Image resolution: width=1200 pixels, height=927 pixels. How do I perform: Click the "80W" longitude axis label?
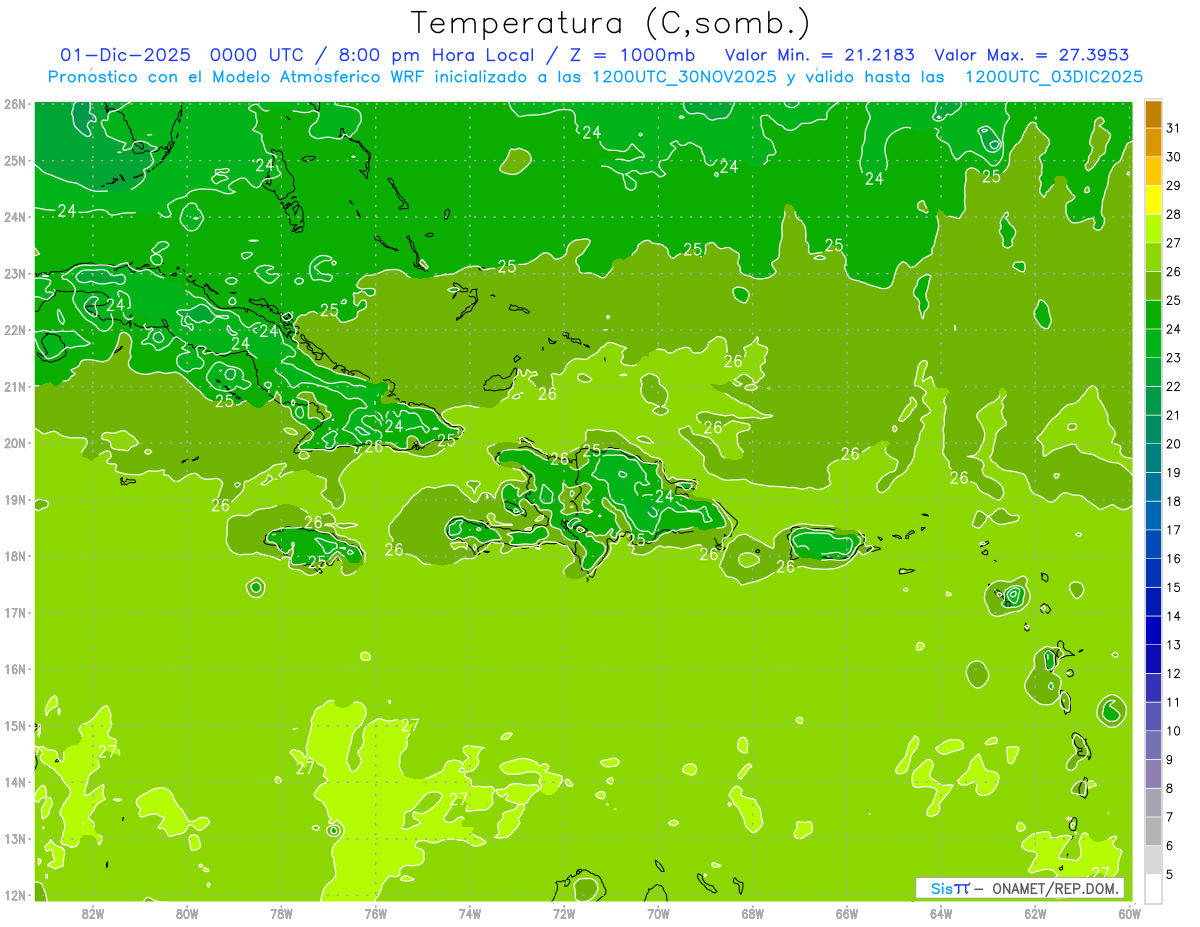(187, 913)
